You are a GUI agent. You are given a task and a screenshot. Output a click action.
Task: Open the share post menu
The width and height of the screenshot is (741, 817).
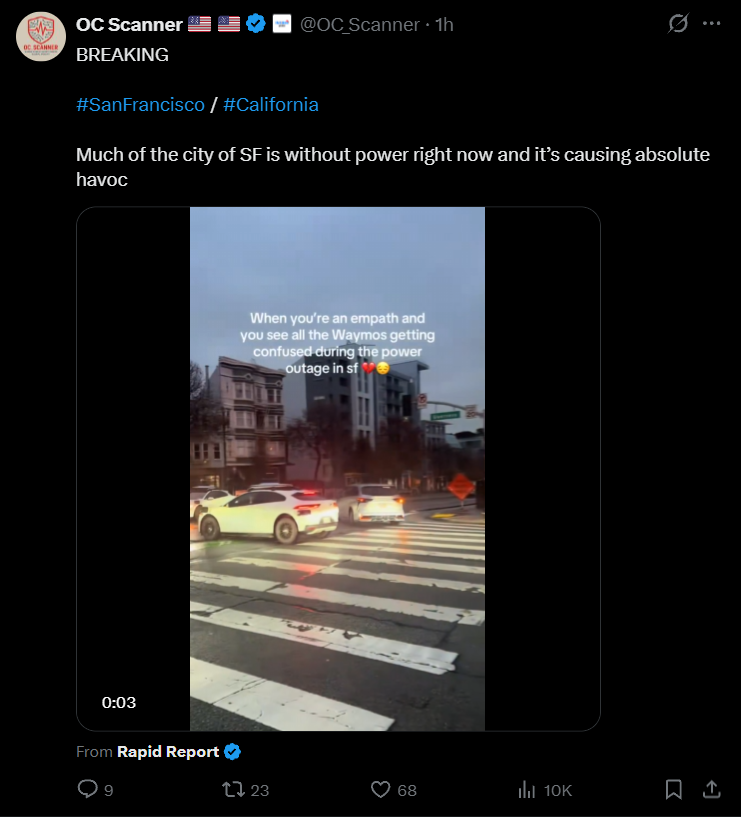click(x=712, y=790)
